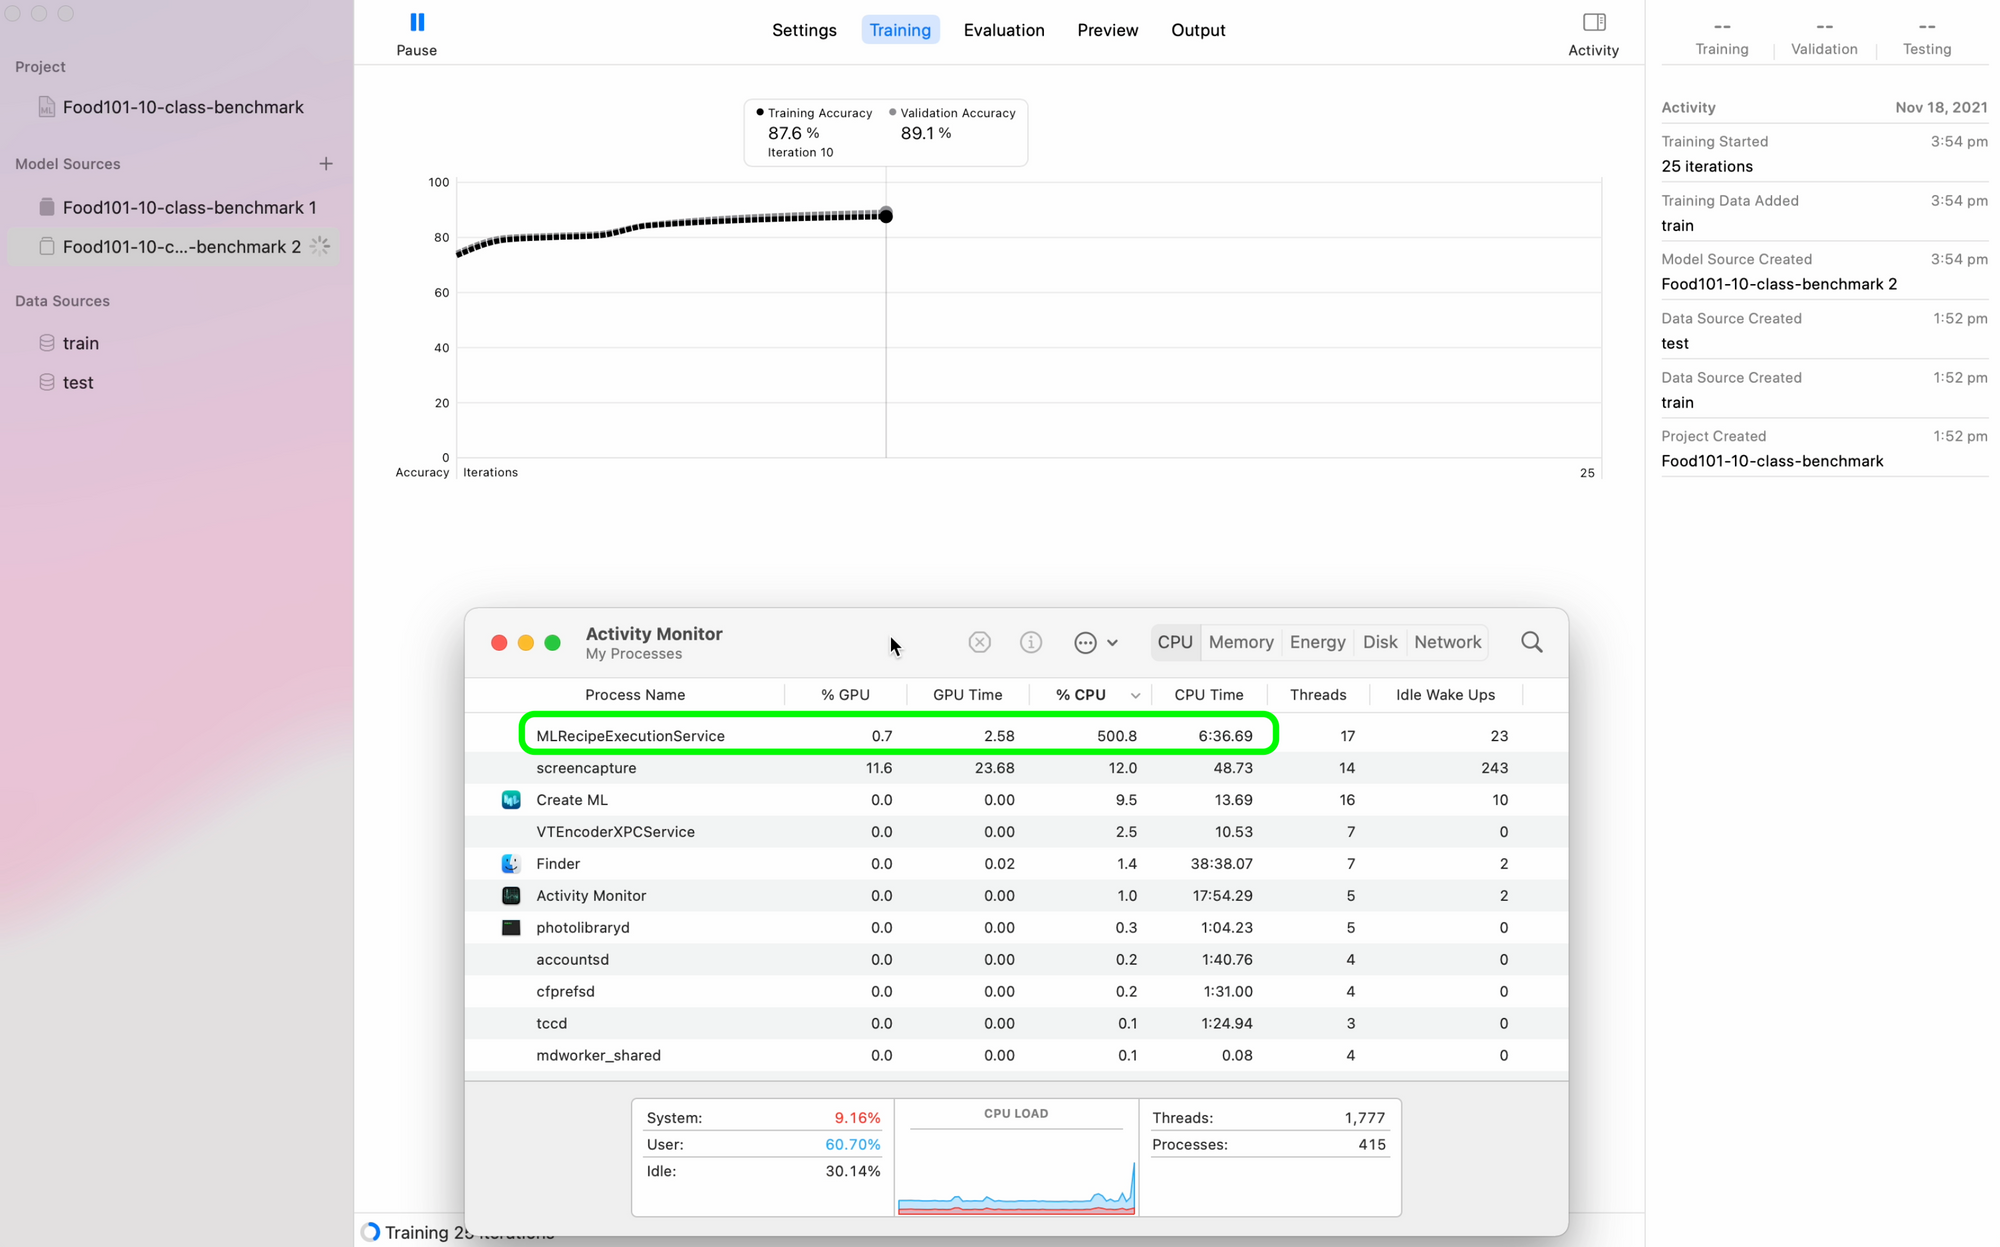Select Food101-10-class-benchmark-1 model source
This screenshot has height=1247, width=2000.
click(x=188, y=207)
